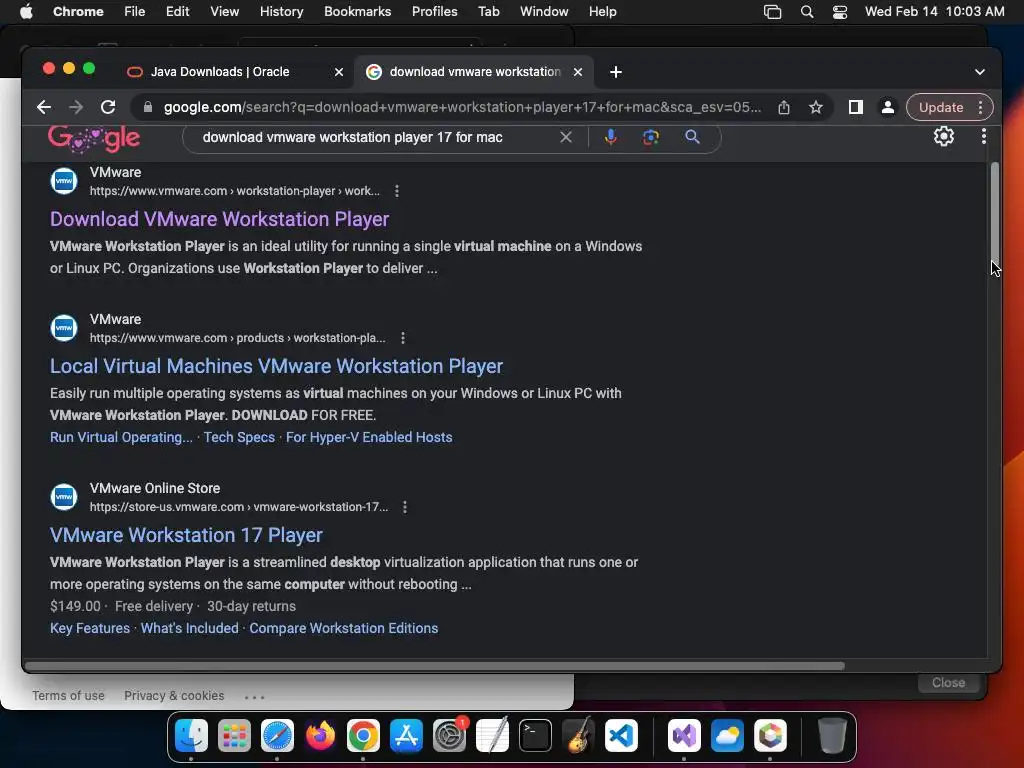Open Google quick settings gear icon

pyautogui.click(x=944, y=136)
